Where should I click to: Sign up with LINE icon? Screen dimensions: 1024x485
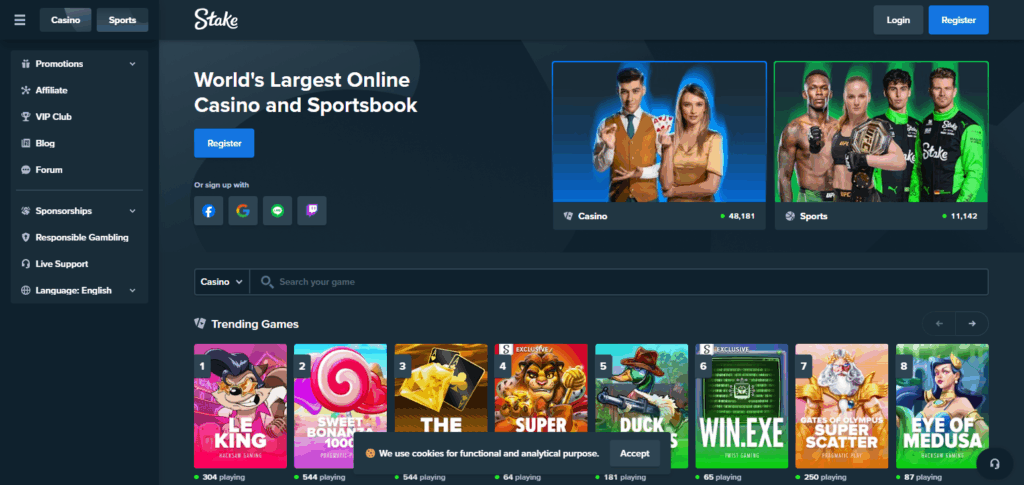pyautogui.click(x=278, y=211)
